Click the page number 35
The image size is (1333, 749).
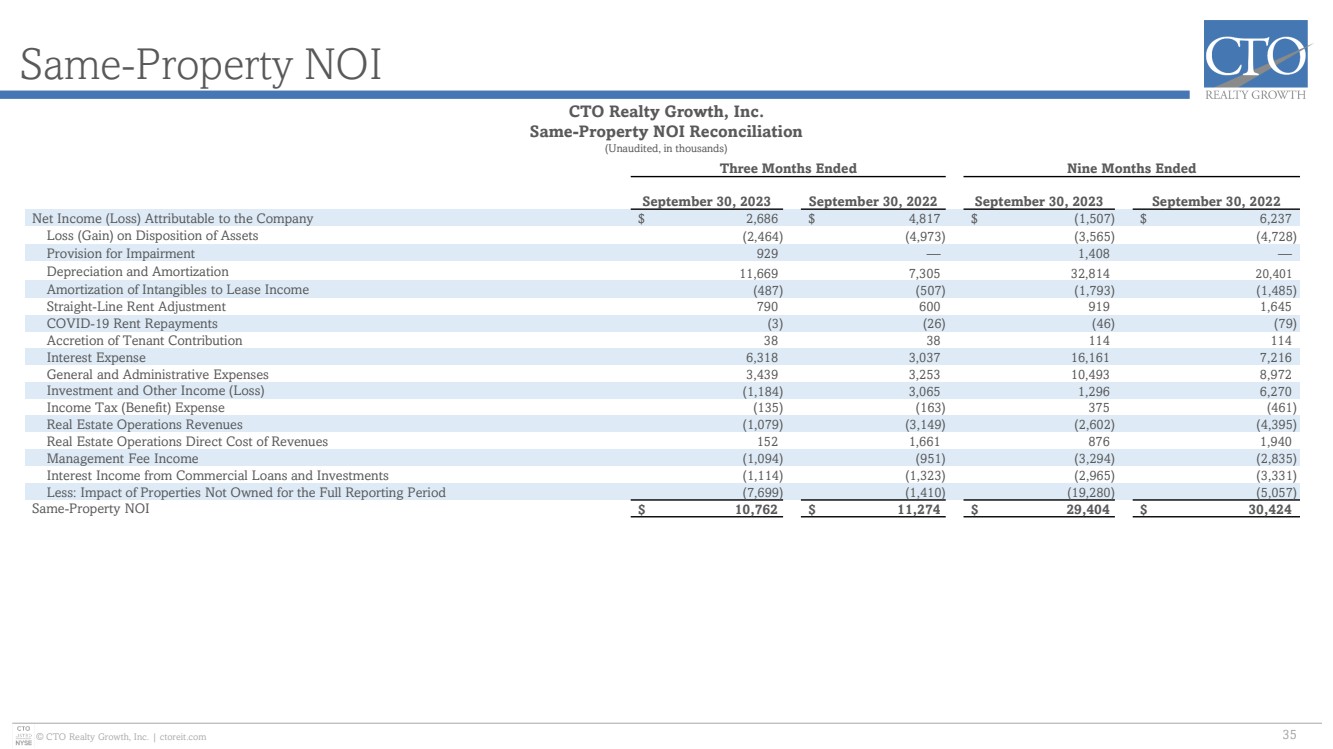pos(1289,735)
